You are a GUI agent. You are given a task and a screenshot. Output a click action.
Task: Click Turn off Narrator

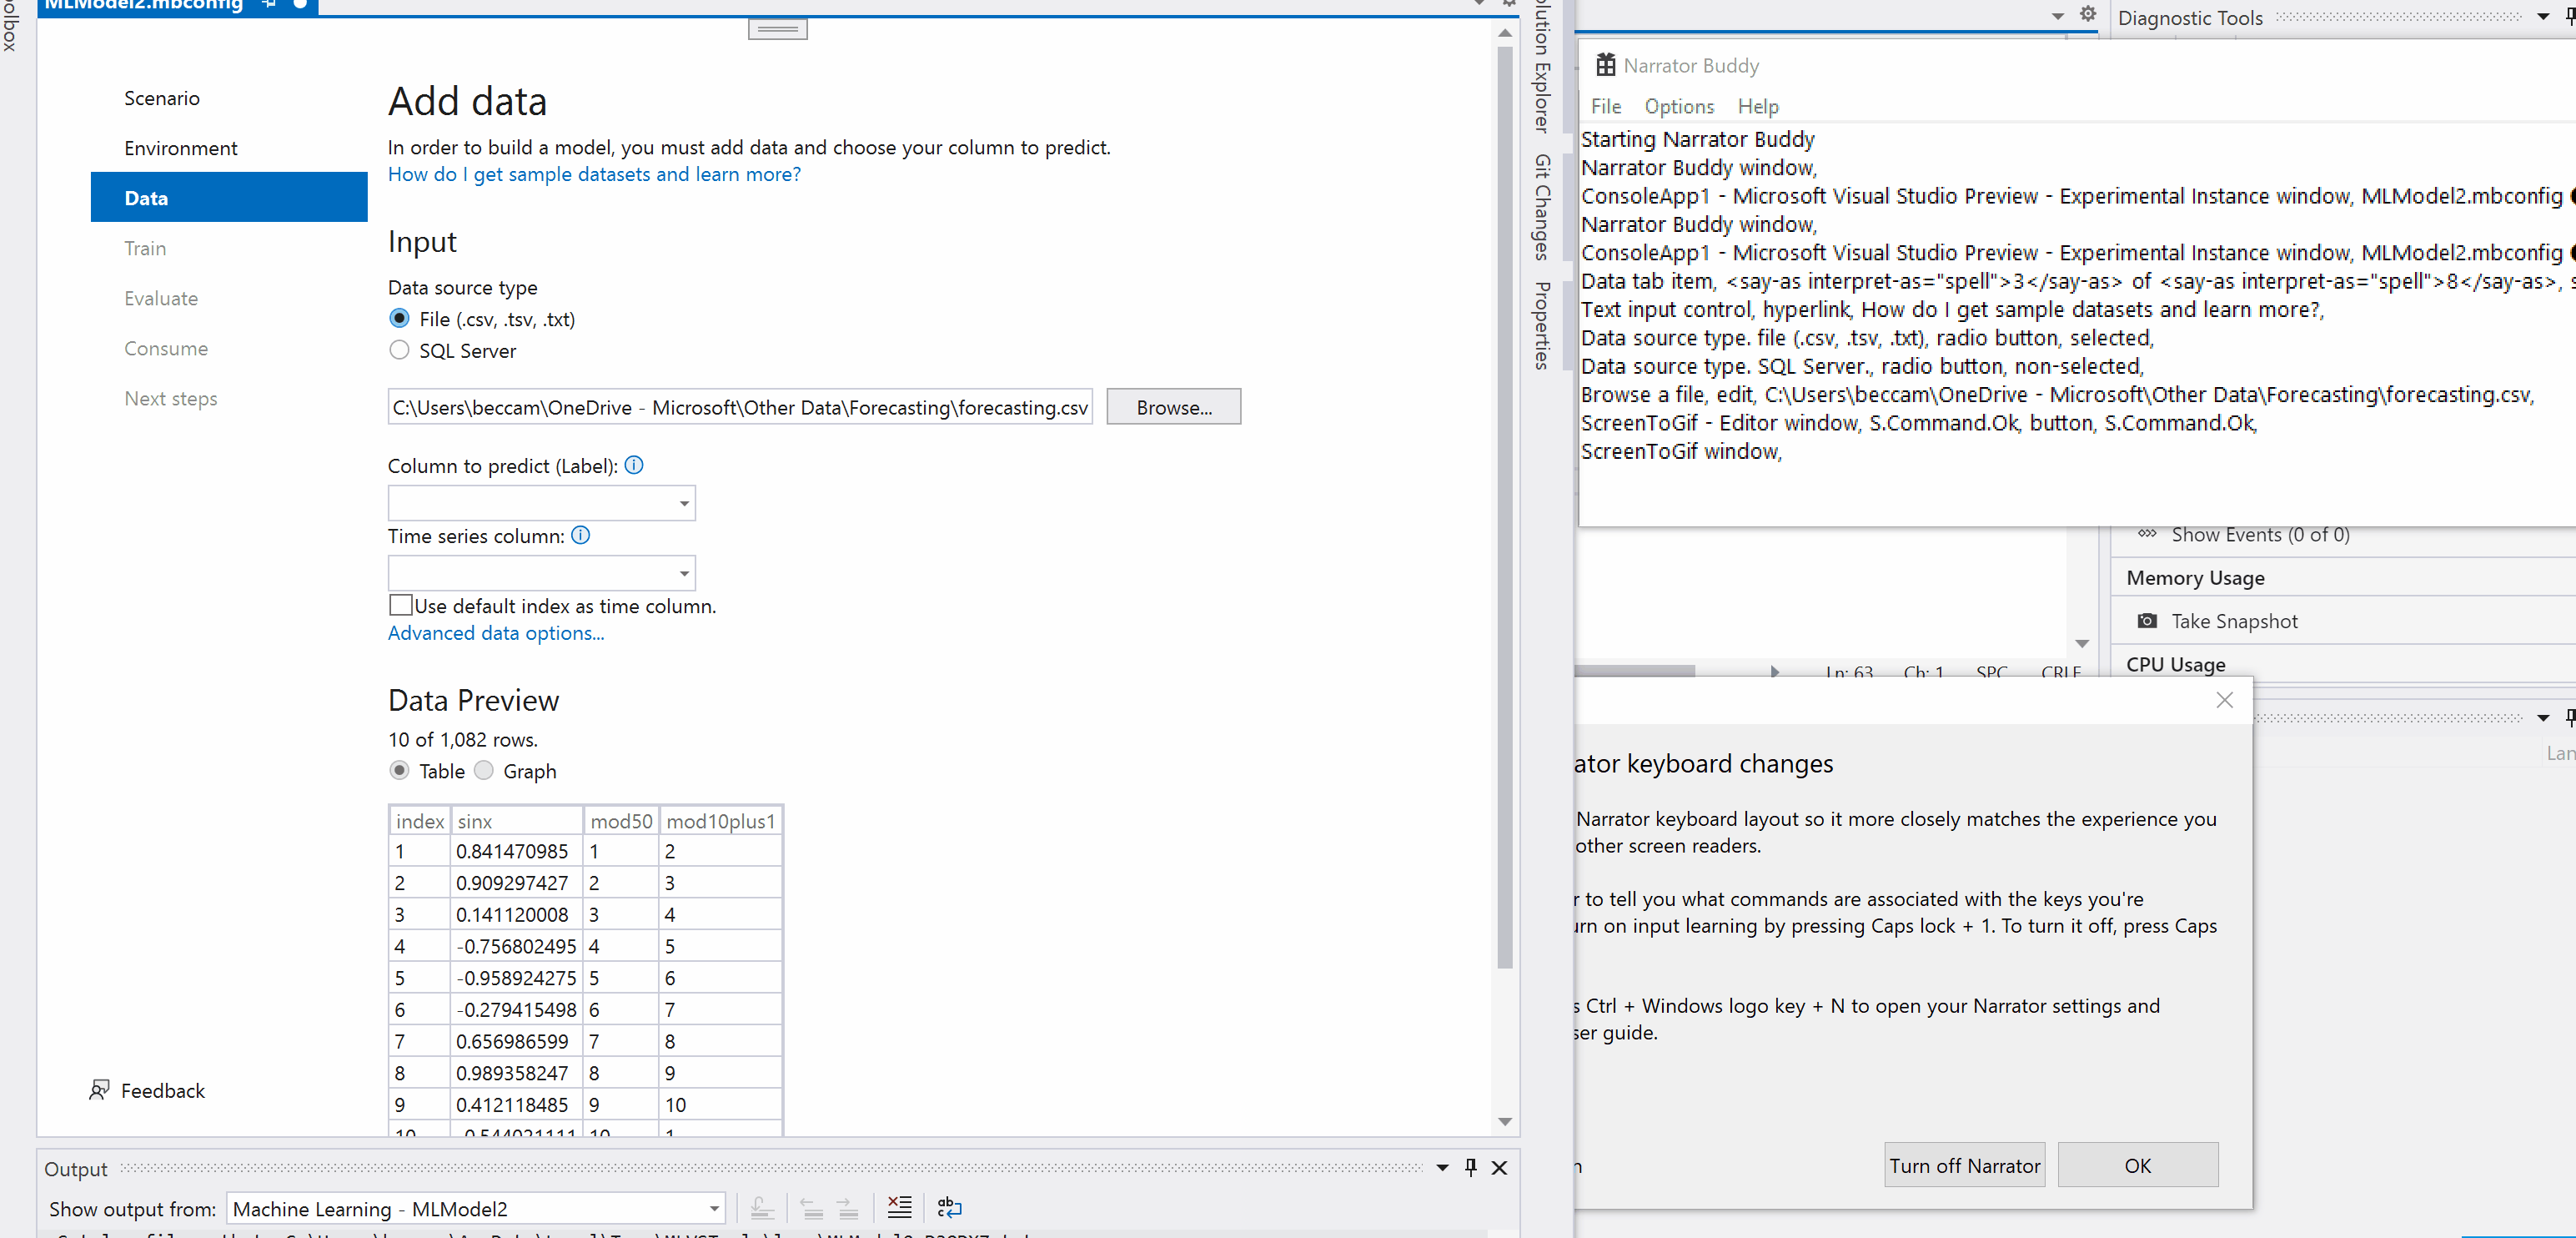point(1964,1164)
